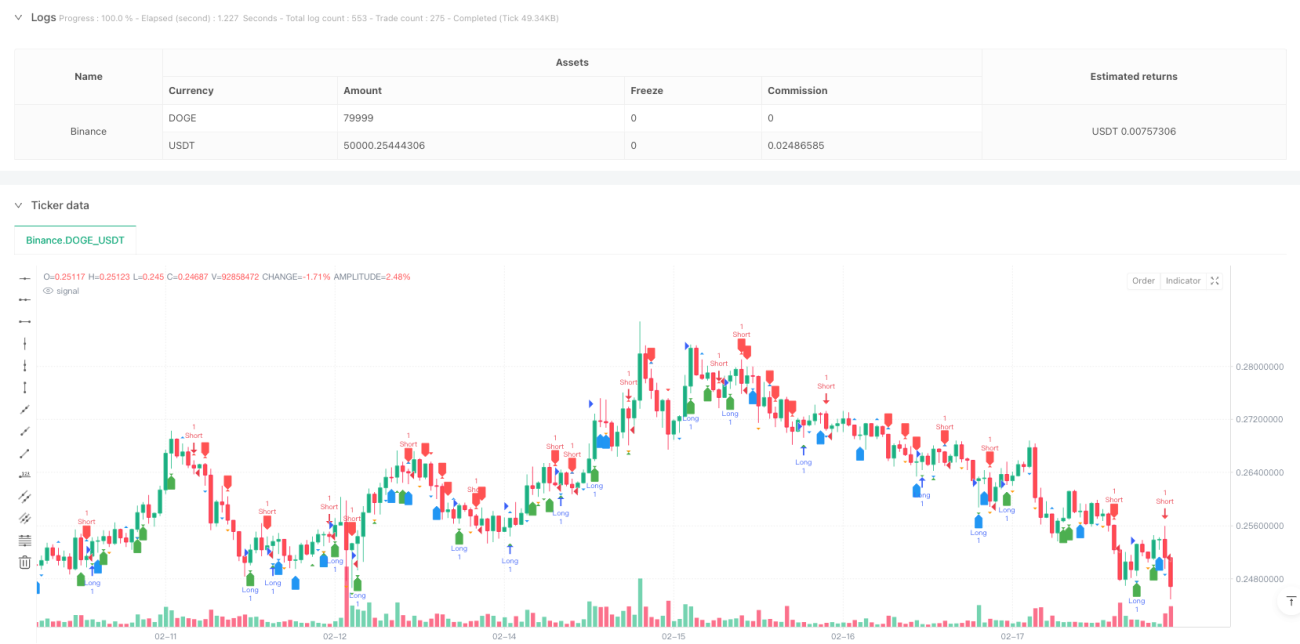
Task: Collapse the Ticker data section
Action: (17, 205)
